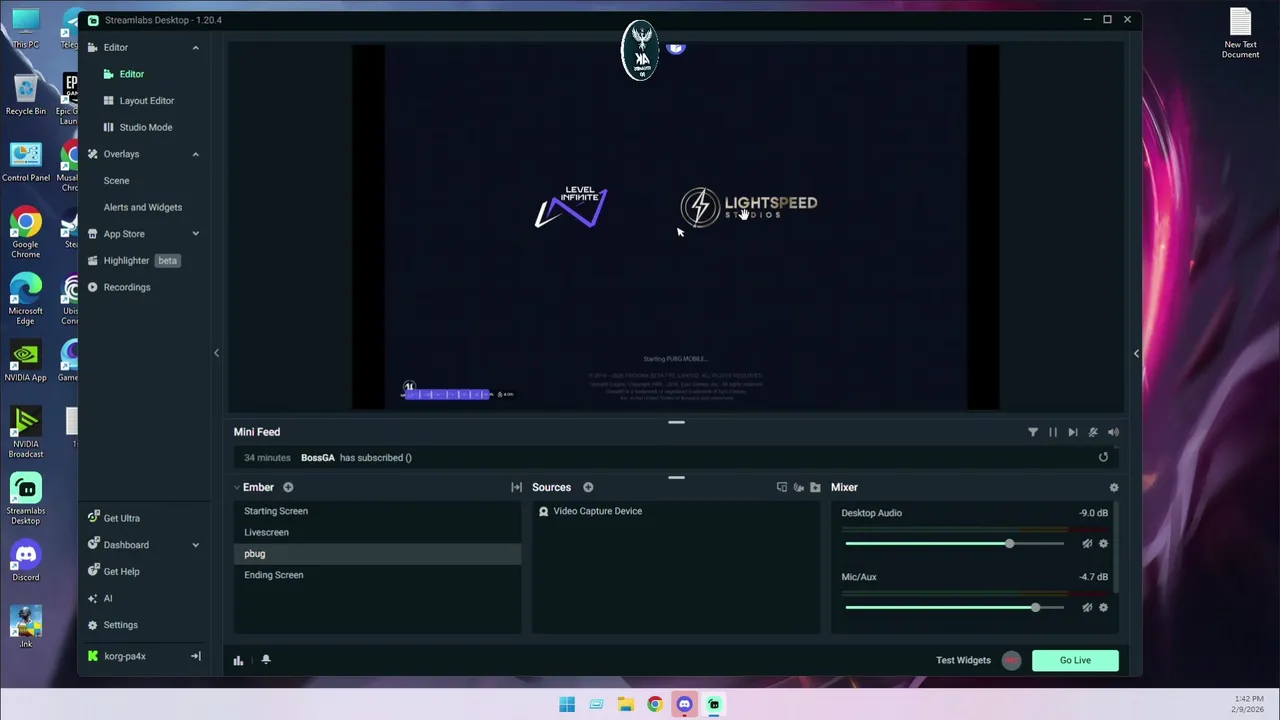Expand the right side panel arrow
This screenshot has width=1280, height=720.
1136,353
